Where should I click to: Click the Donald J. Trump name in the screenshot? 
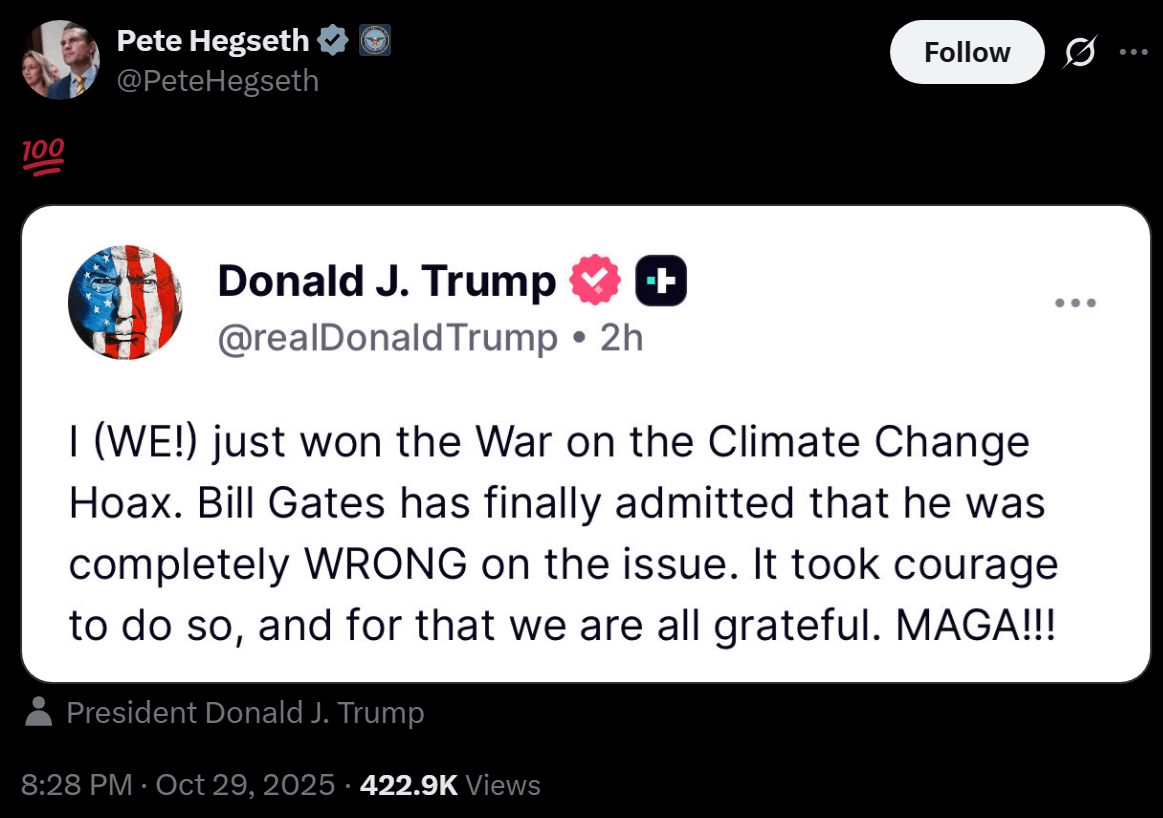[x=386, y=282]
